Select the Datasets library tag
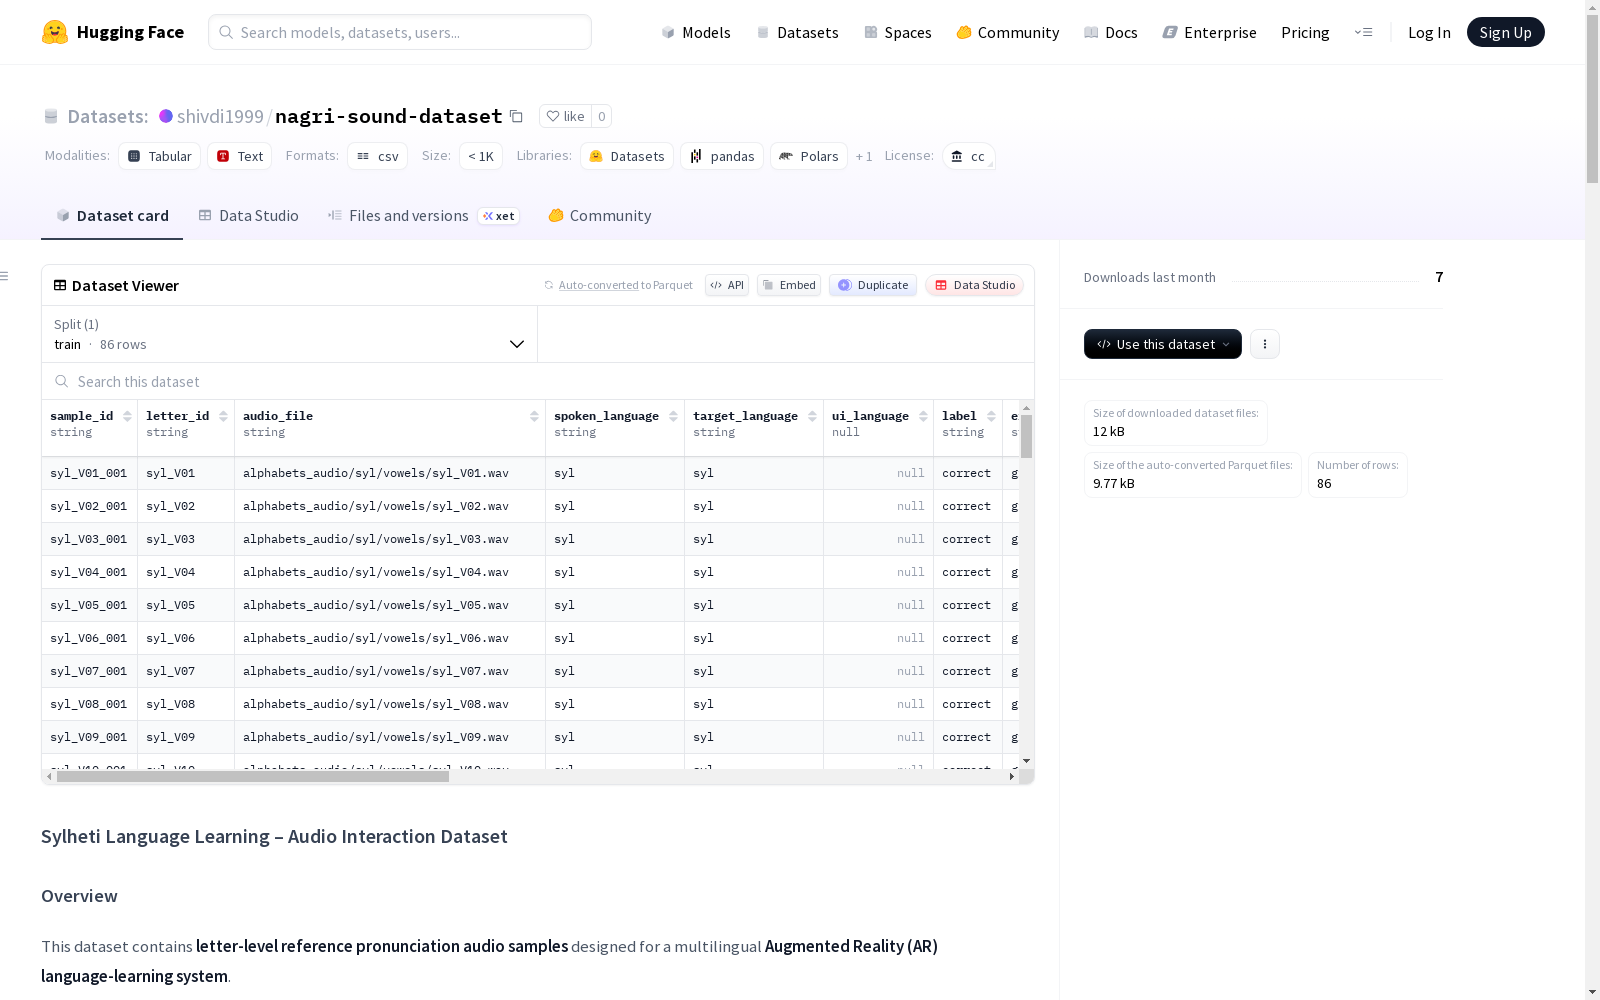Screen dimensions: 1600x1000 [627, 156]
